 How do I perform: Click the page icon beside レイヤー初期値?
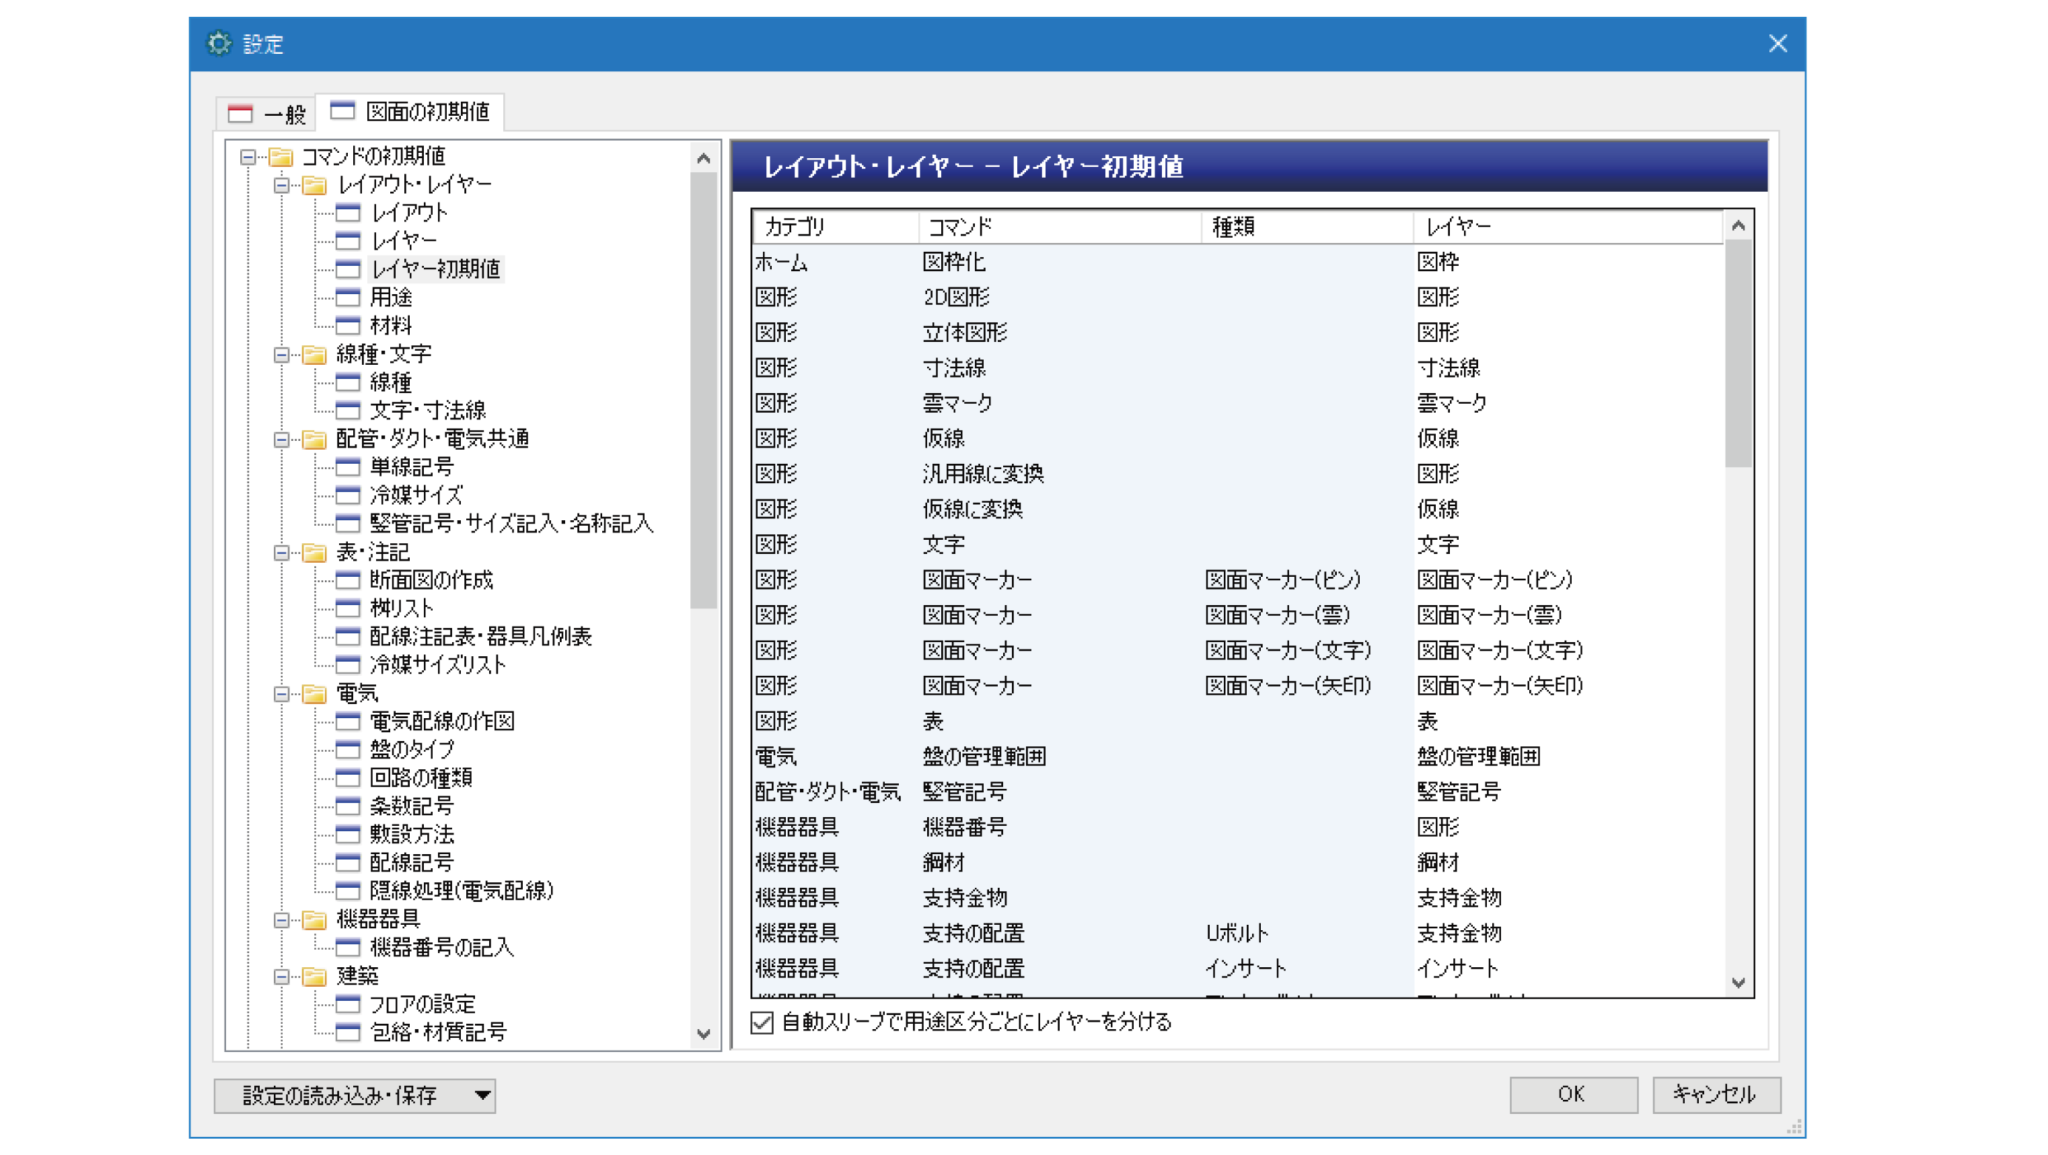347,268
